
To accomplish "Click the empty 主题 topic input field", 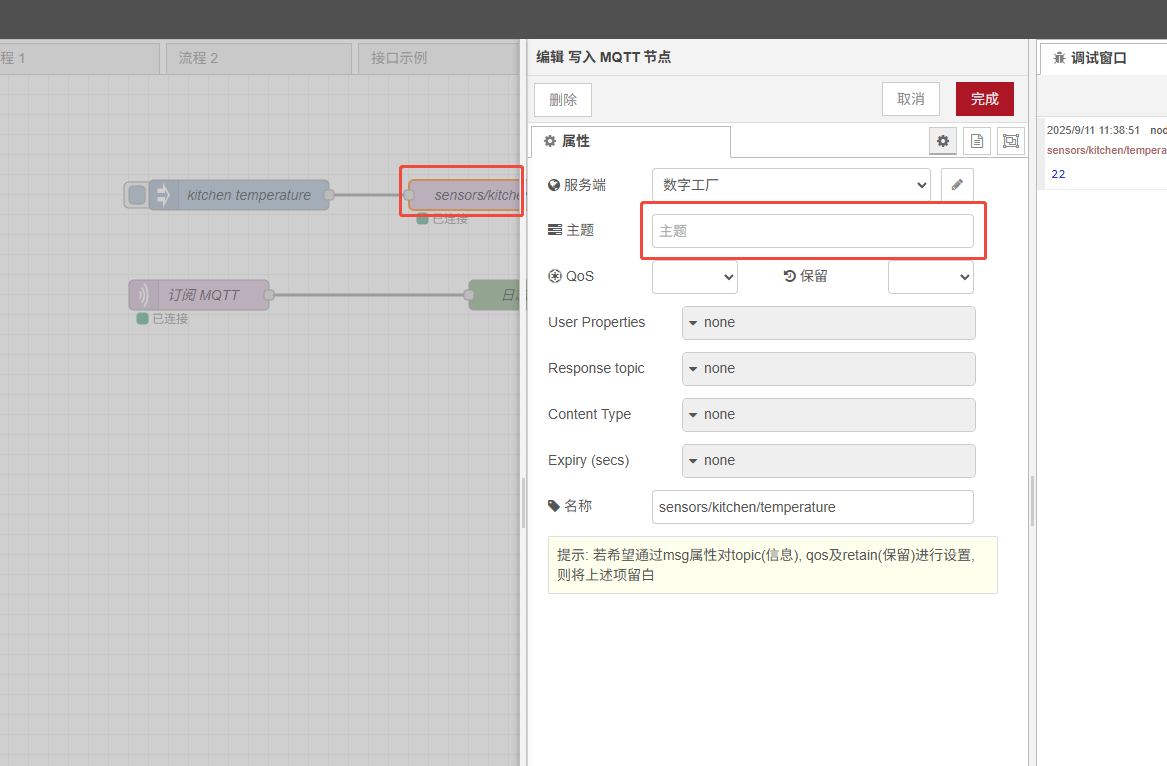I will [x=810, y=230].
